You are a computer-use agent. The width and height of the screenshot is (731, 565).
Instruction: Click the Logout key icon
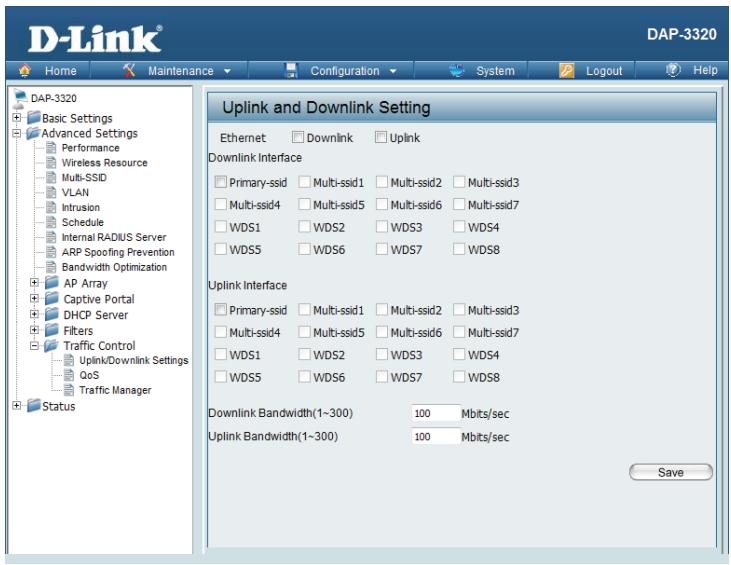[x=566, y=70]
